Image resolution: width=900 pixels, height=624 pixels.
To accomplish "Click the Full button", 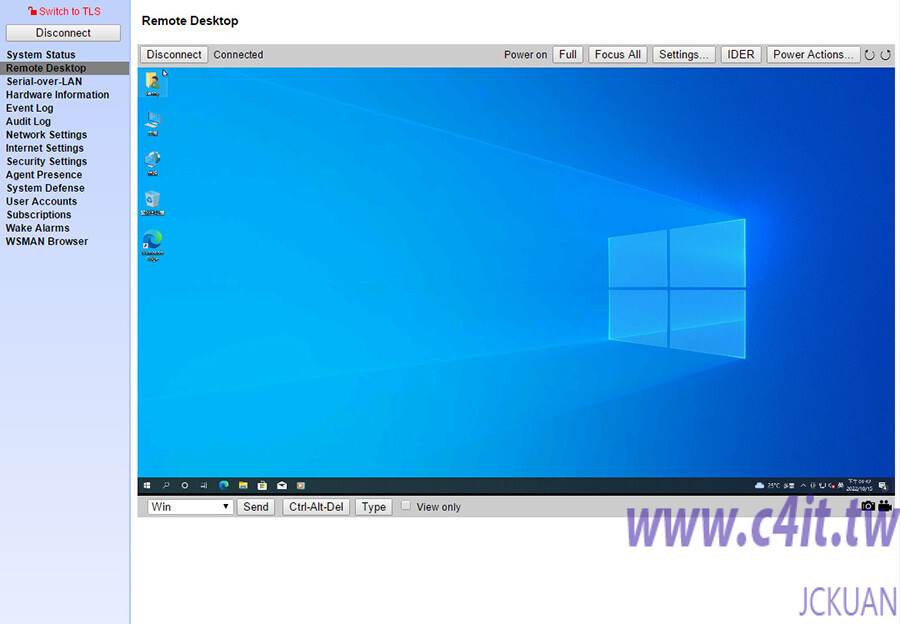I will (568, 55).
